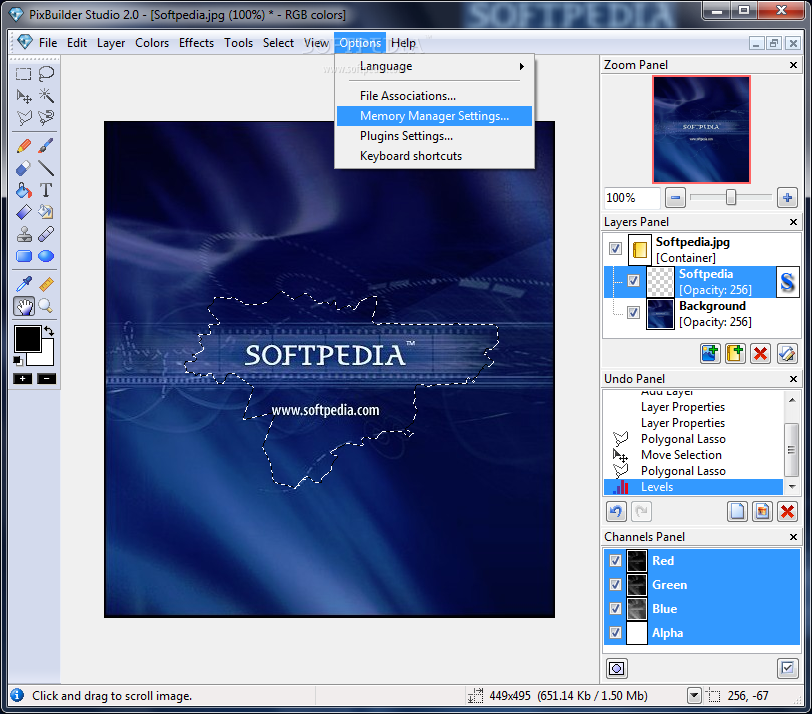Click the Fill bucket tool
The width and height of the screenshot is (812, 714).
(x=24, y=190)
